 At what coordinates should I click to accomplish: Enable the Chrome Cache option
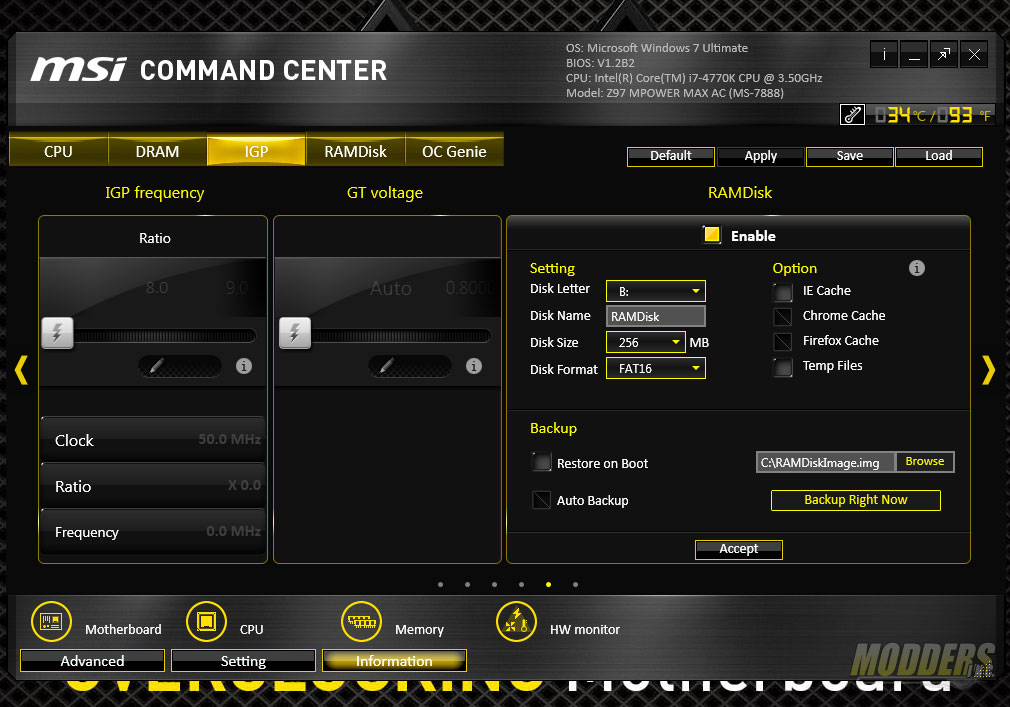point(783,317)
